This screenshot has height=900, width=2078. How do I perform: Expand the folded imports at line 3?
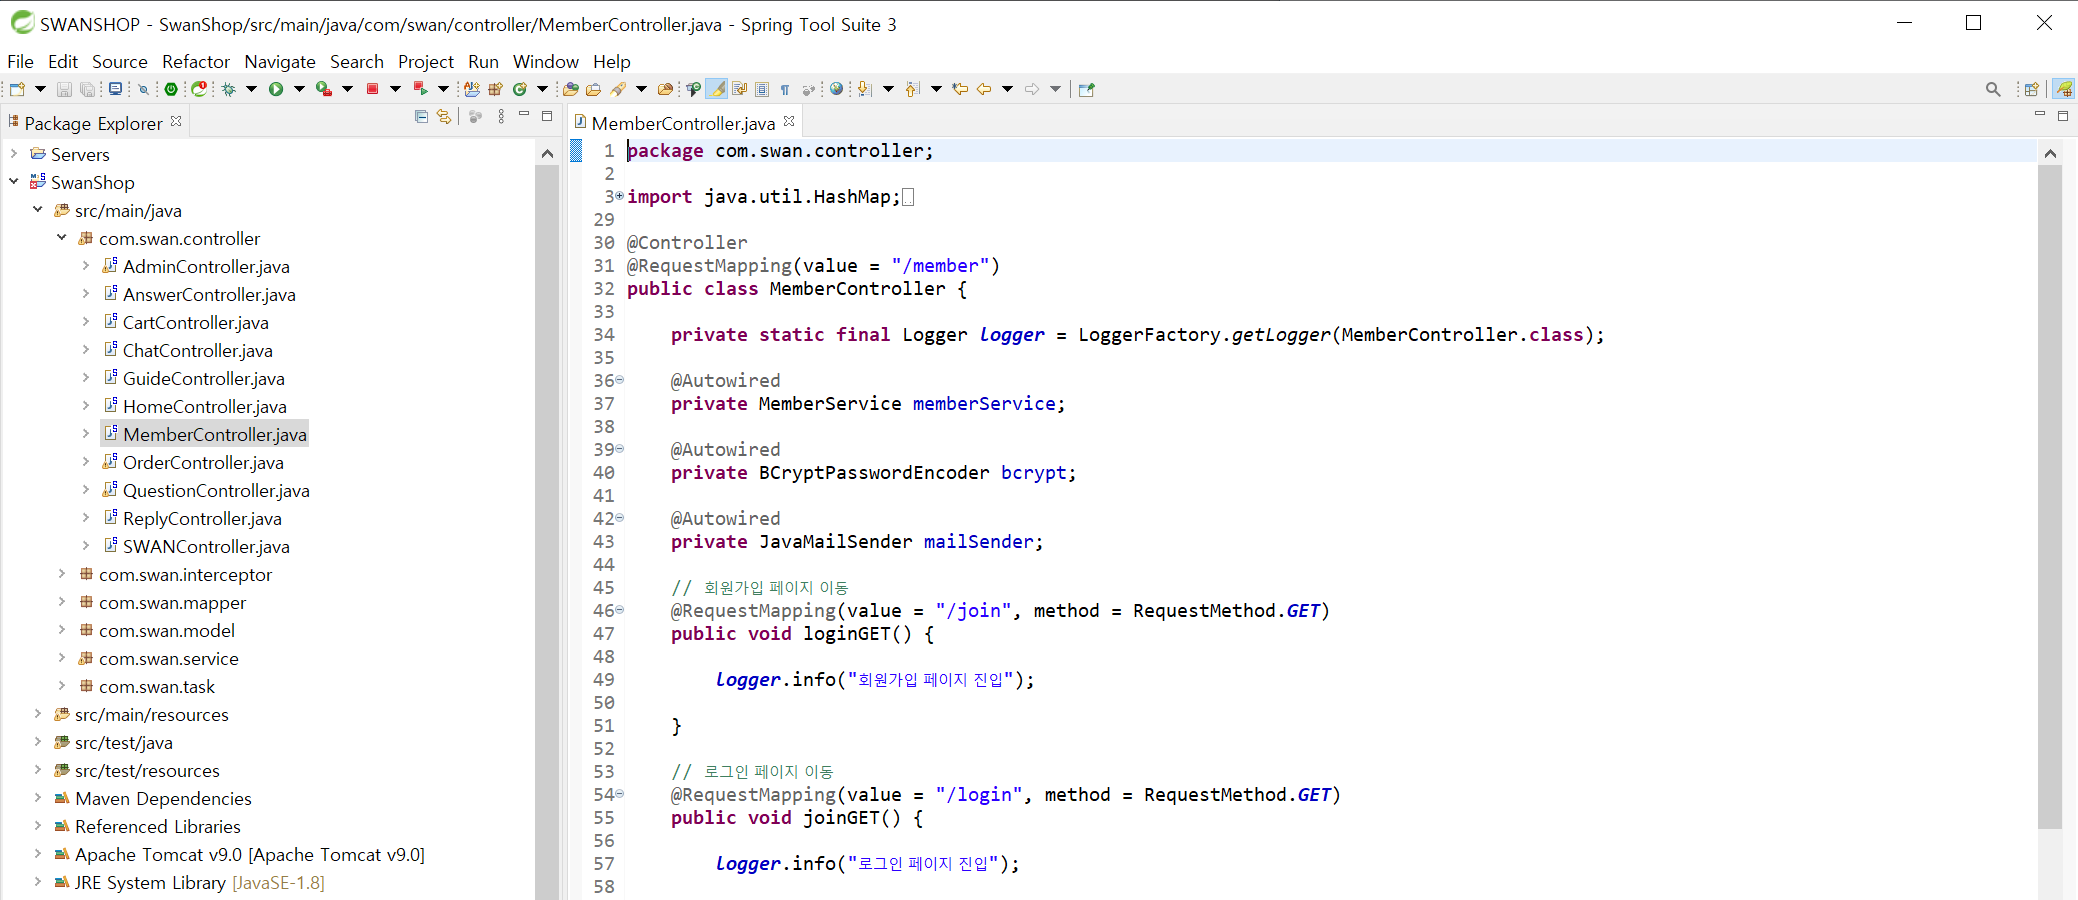click(620, 196)
